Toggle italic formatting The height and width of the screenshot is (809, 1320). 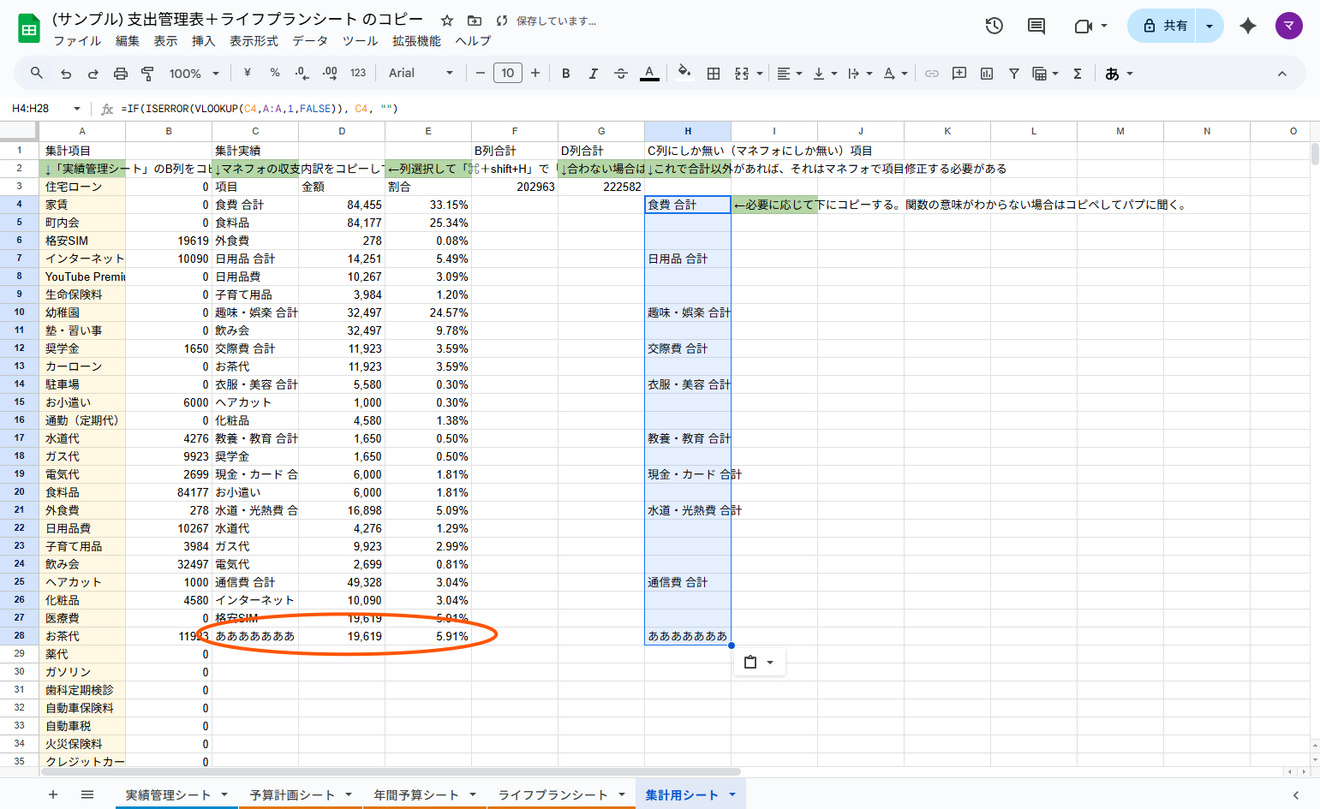[x=594, y=73]
